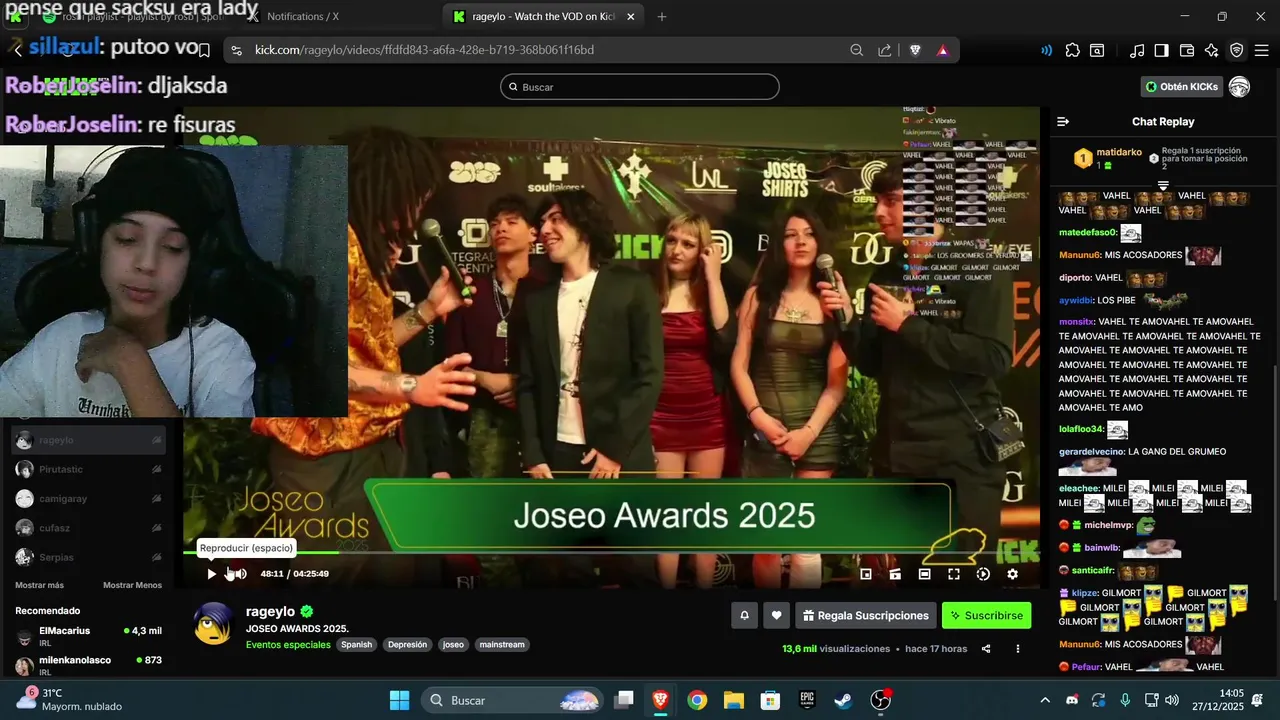
Task: Open Steam from the taskbar
Action: pyautogui.click(x=843, y=700)
